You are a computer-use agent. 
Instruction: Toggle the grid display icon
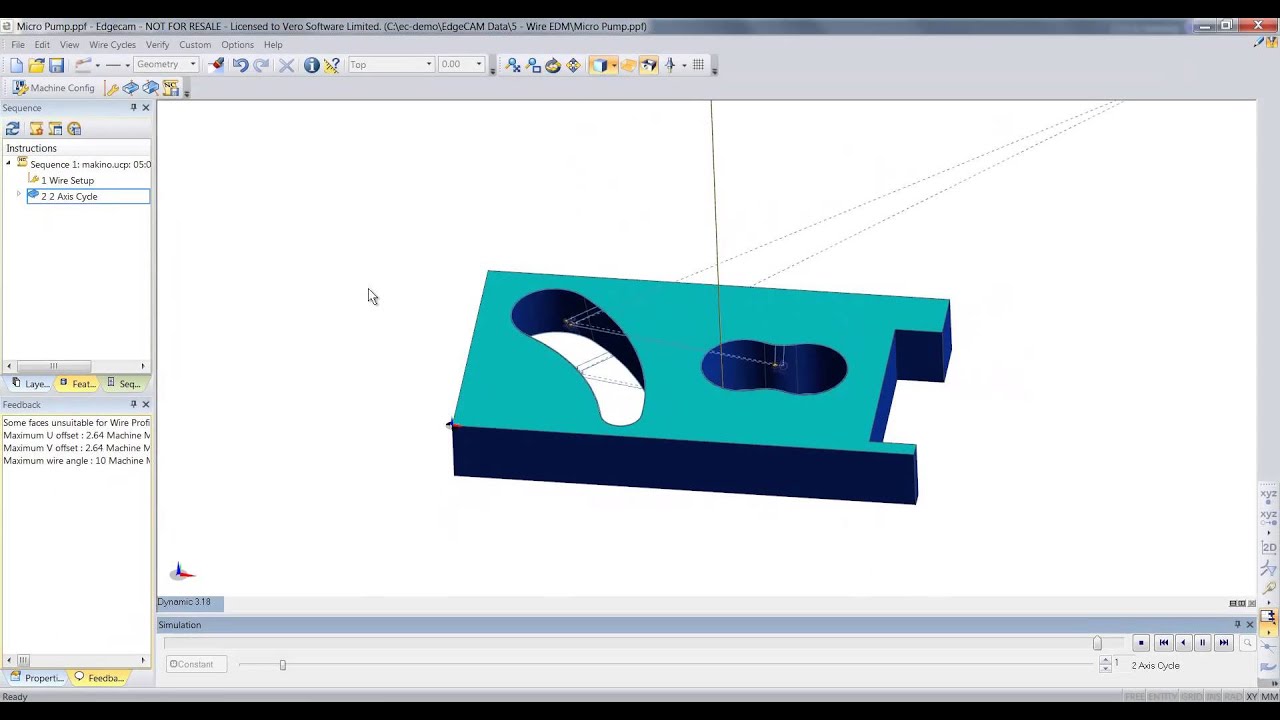tap(698, 65)
